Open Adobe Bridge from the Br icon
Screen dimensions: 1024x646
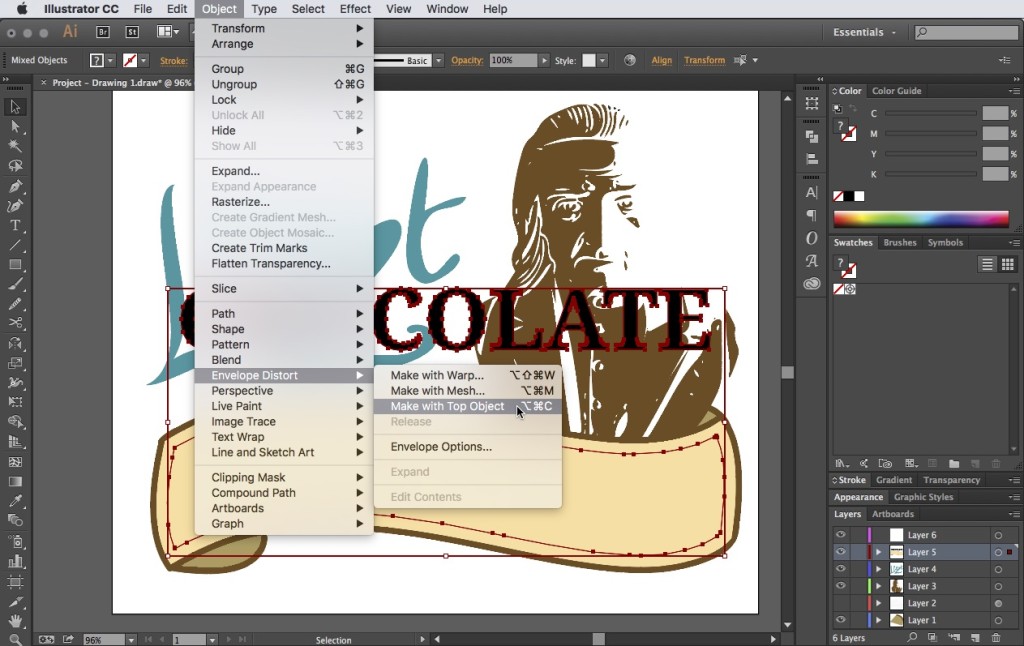pyautogui.click(x=103, y=31)
